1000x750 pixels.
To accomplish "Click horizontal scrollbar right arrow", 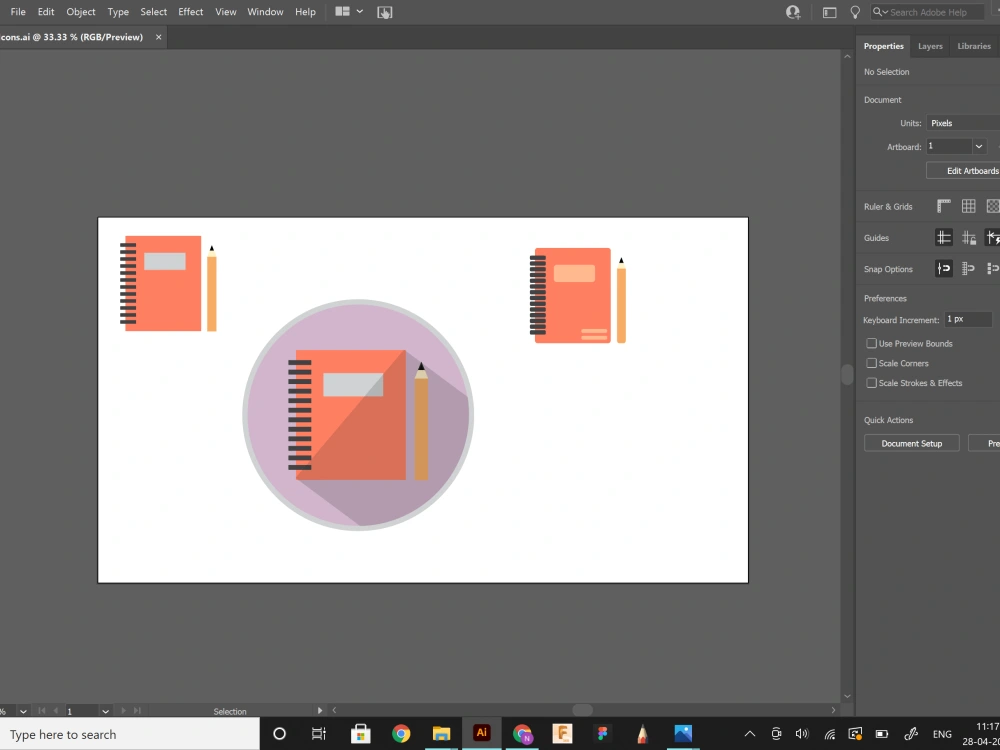I will (833, 710).
